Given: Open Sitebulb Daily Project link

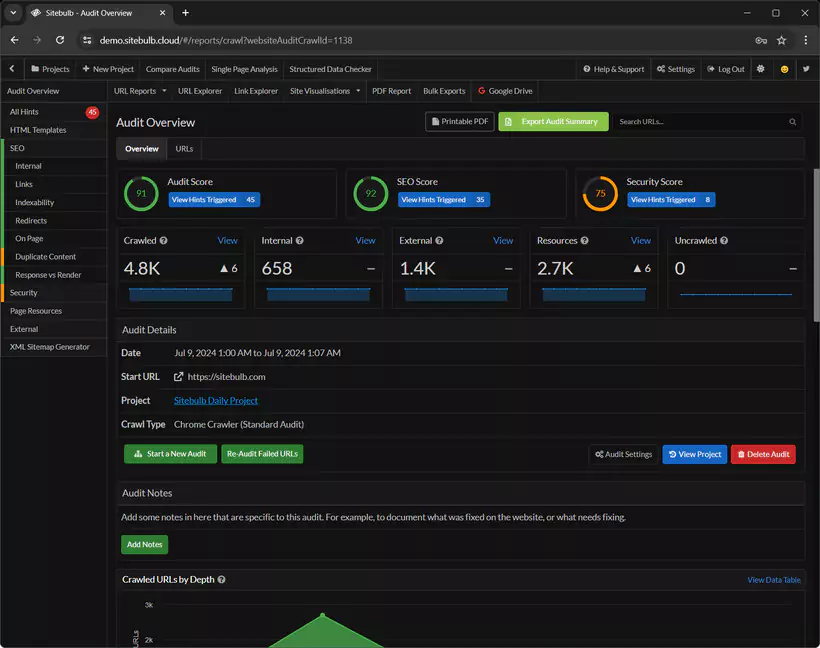Looking at the screenshot, I should coord(215,401).
